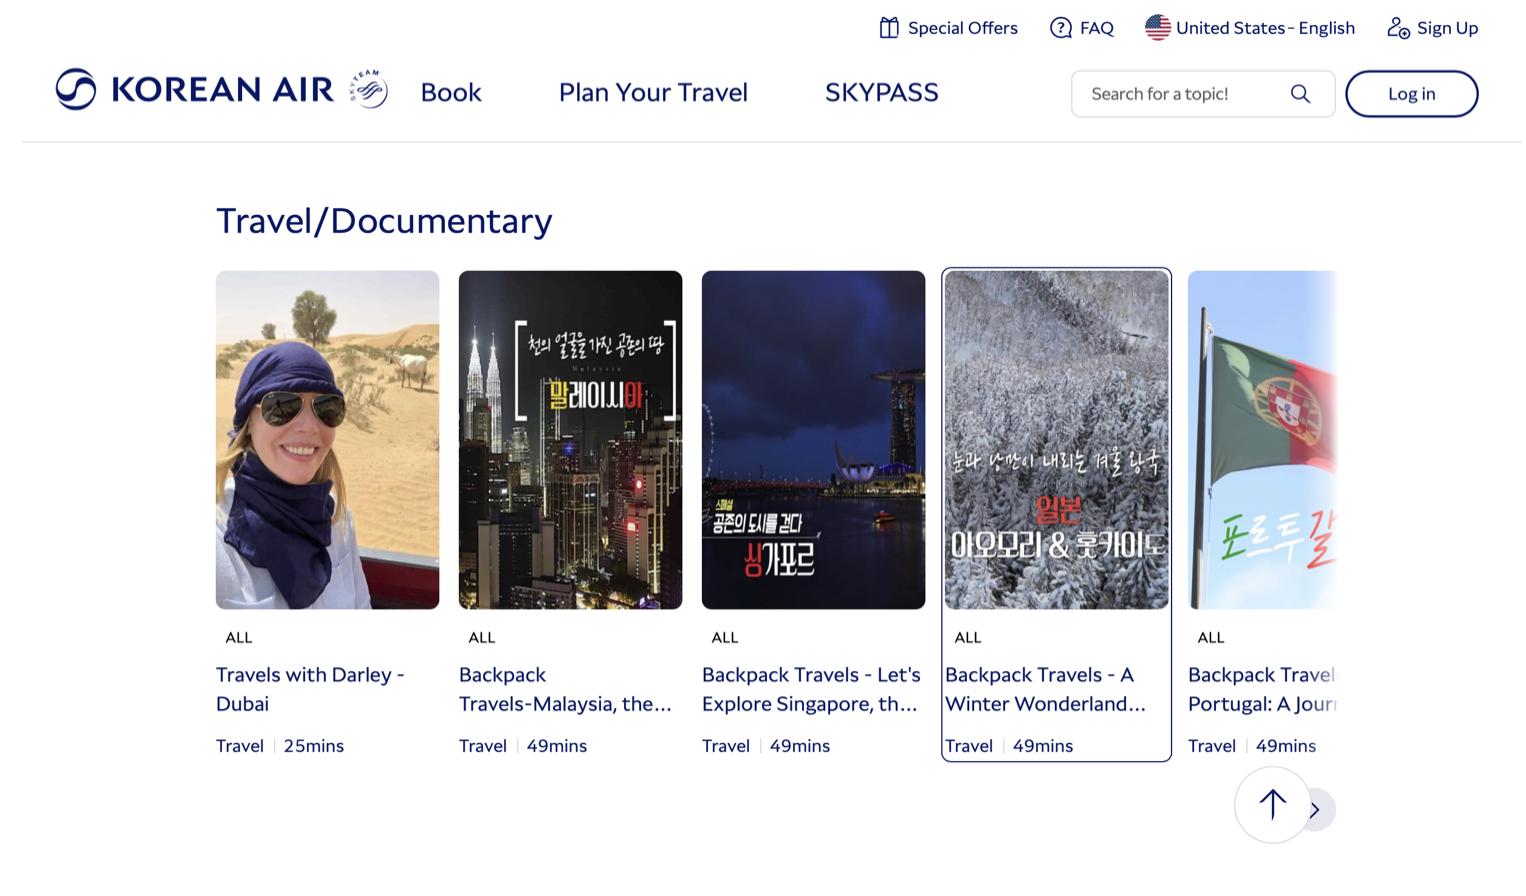This screenshot has height=896, width=1526.
Task: Click 'Travel' label under Malaysia card
Action: 483,746
